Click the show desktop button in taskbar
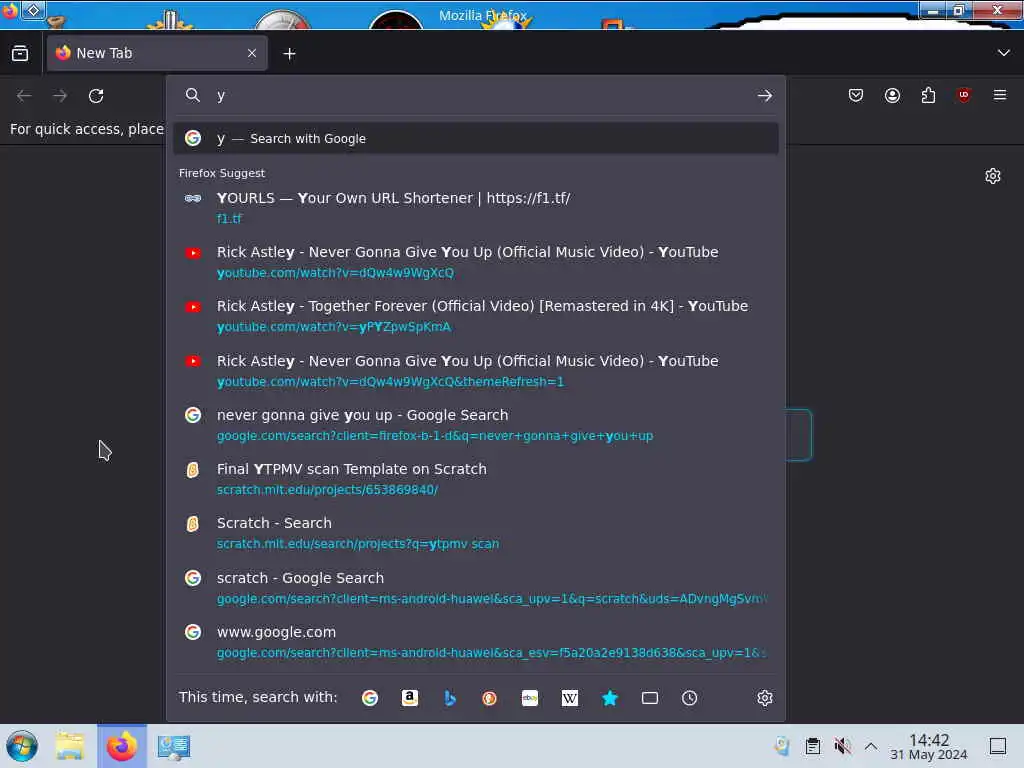Image resolution: width=1024 pixels, height=768 pixels. point(998,746)
